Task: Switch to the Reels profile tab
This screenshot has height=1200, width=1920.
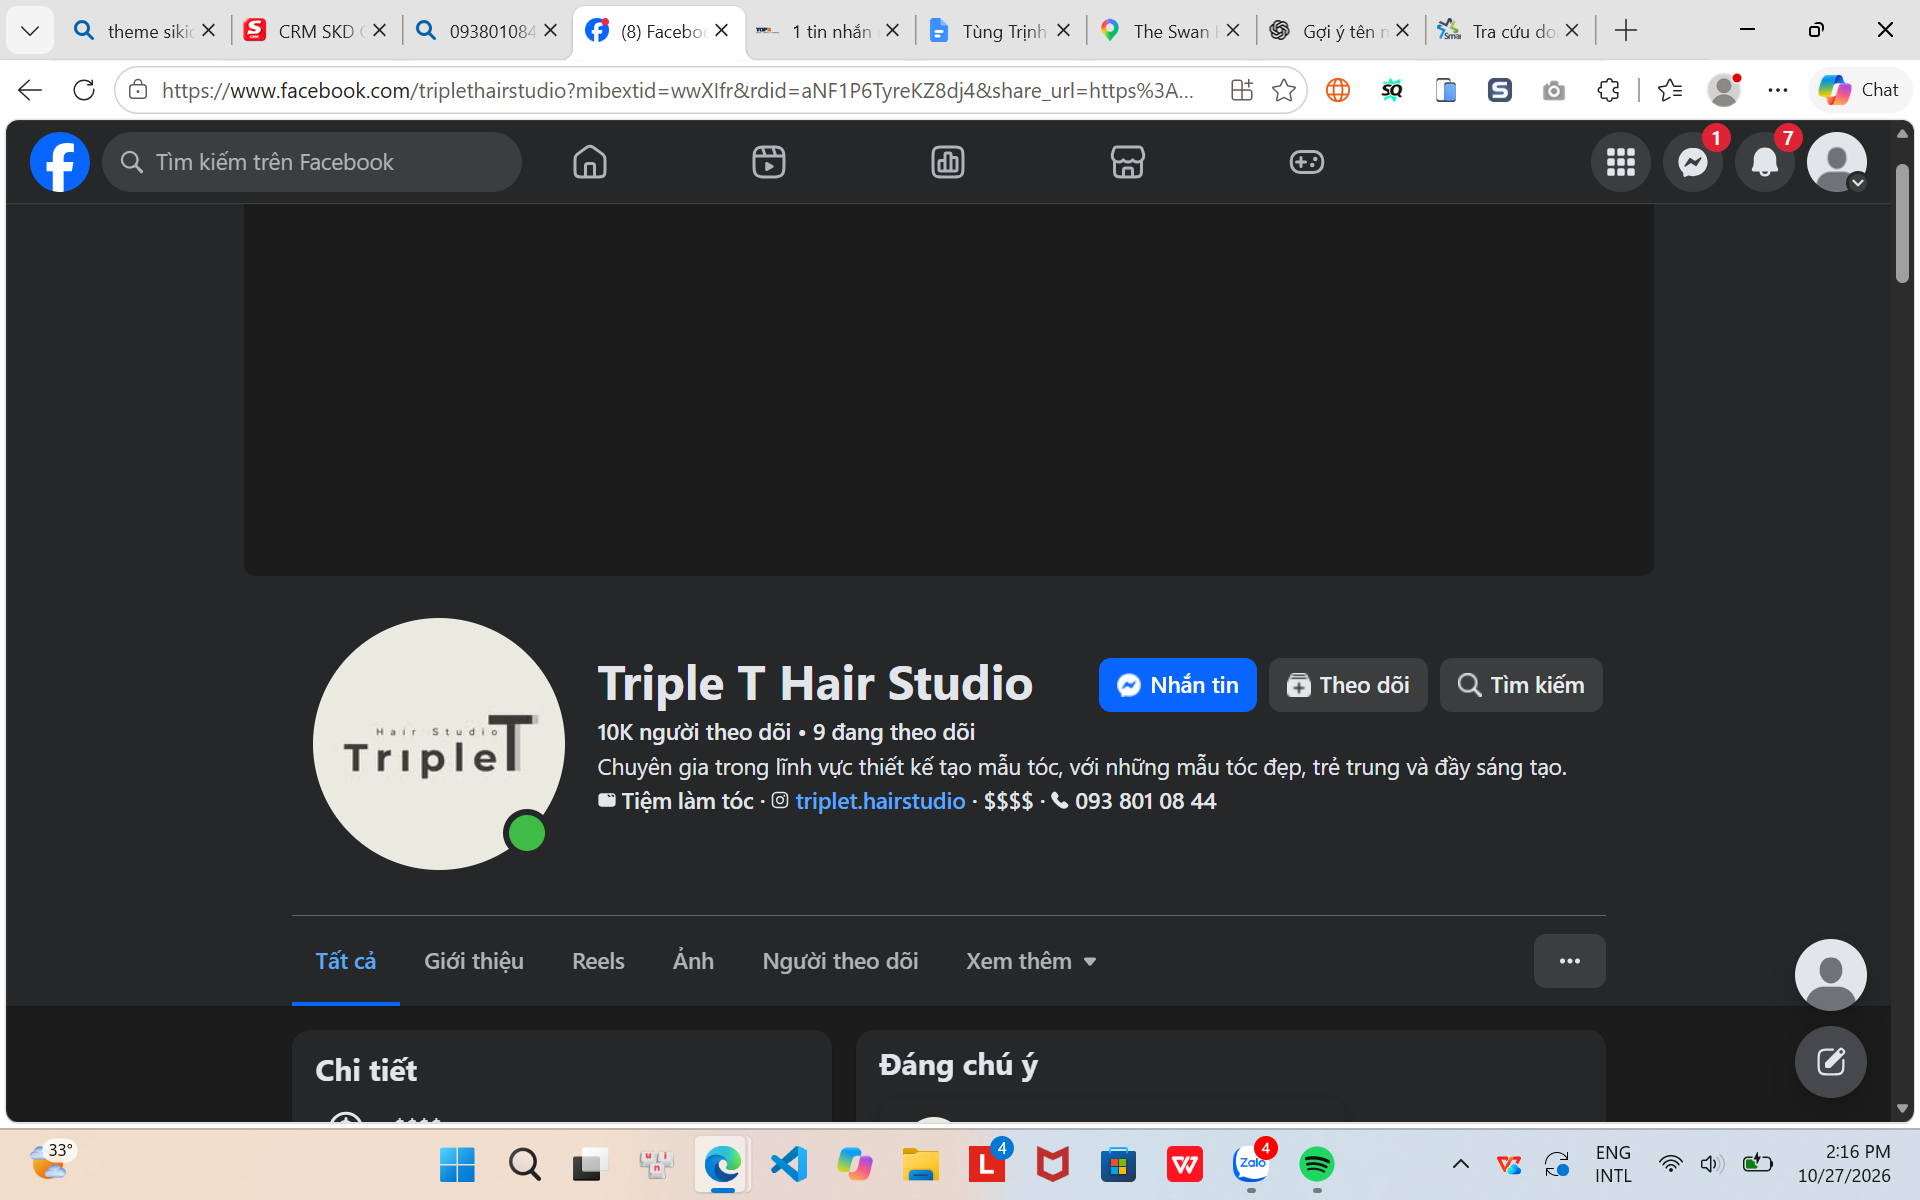Action: (598, 961)
